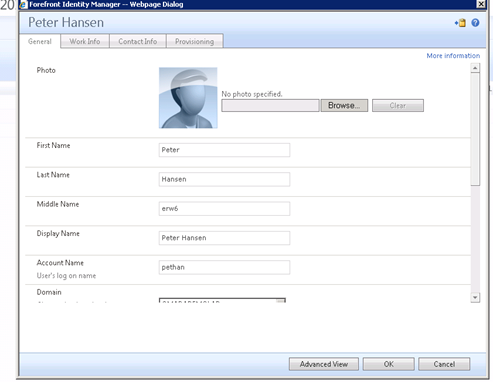The height and width of the screenshot is (382, 493).
Task: Click the Middle Name field containing erw6
Action: (224, 209)
